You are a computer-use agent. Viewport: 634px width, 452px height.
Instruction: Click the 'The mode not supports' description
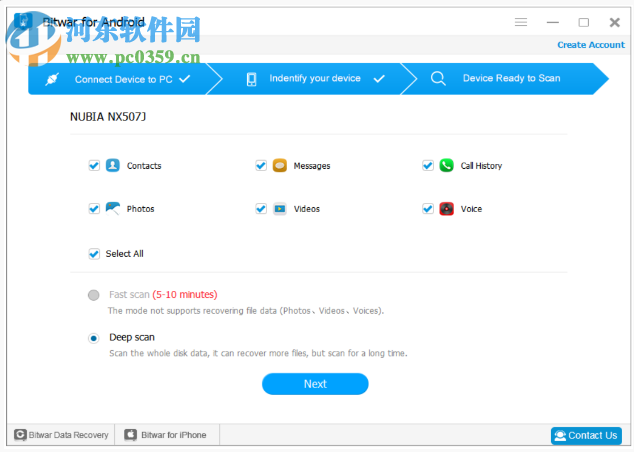click(246, 310)
